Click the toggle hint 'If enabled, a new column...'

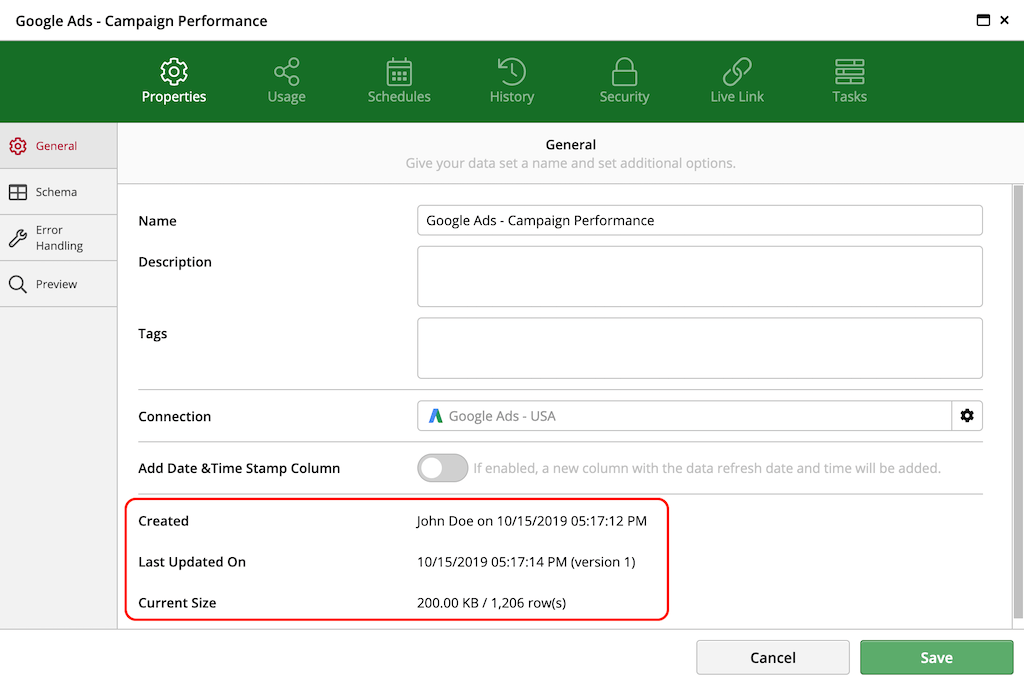tap(707, 468)
